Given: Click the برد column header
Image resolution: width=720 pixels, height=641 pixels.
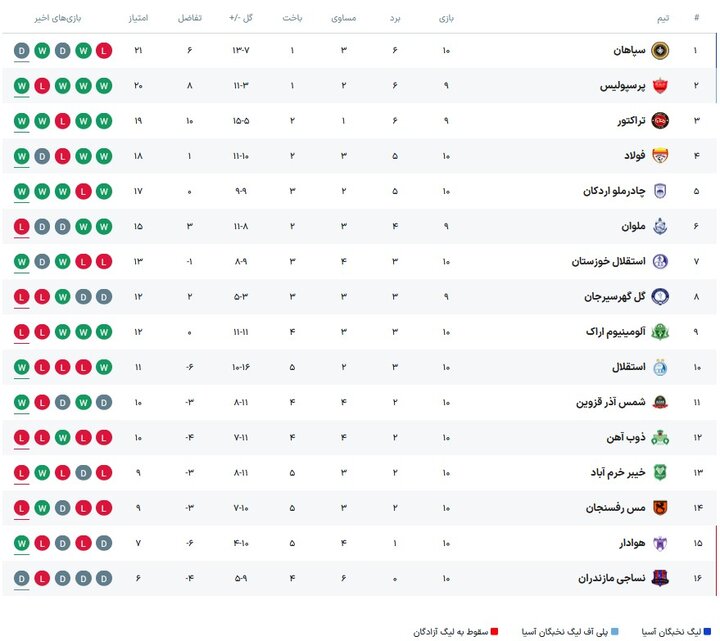Looking at the screenshot, I should pyautogui.click(x=396, y=19).
